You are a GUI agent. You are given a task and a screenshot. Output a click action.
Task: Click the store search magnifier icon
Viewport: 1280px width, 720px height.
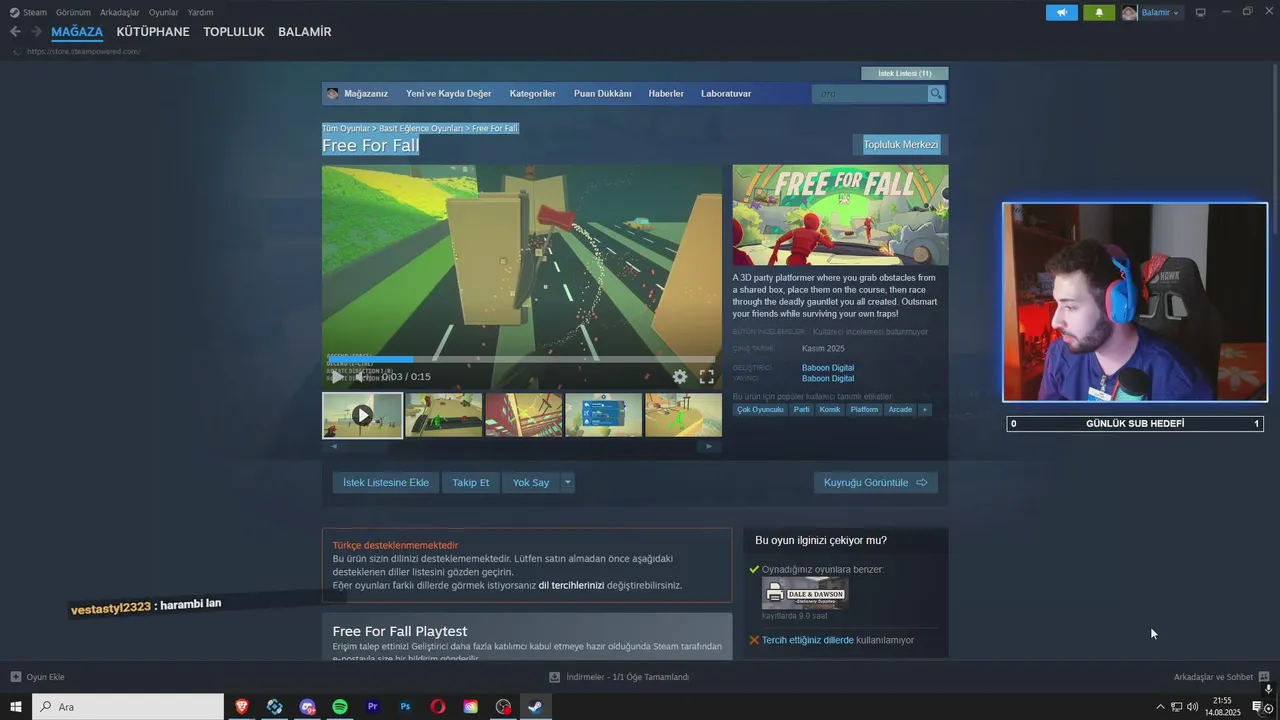[936, 94]
